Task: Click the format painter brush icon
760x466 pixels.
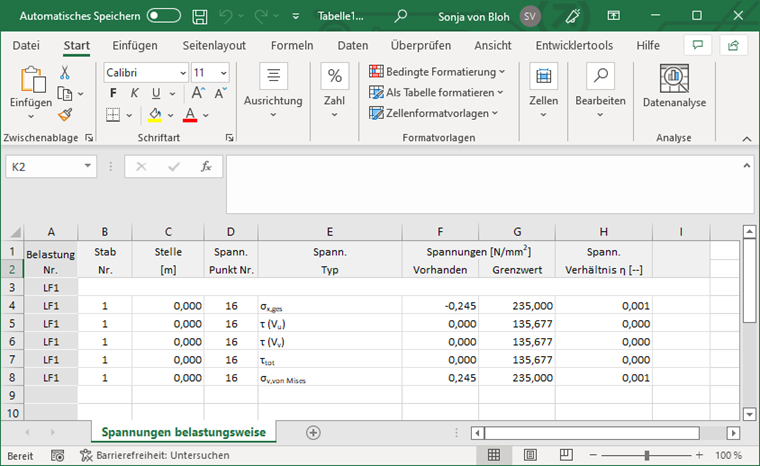Action: click(65, 115)
